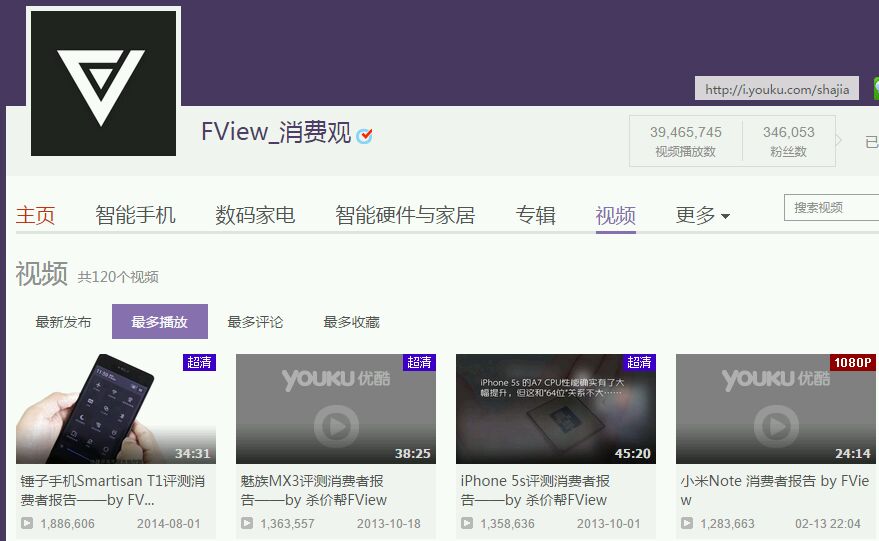Click the 超清 badge on iPhone 5s thumbnail
The height and width of the screenshot is (541, 879).
639,362
